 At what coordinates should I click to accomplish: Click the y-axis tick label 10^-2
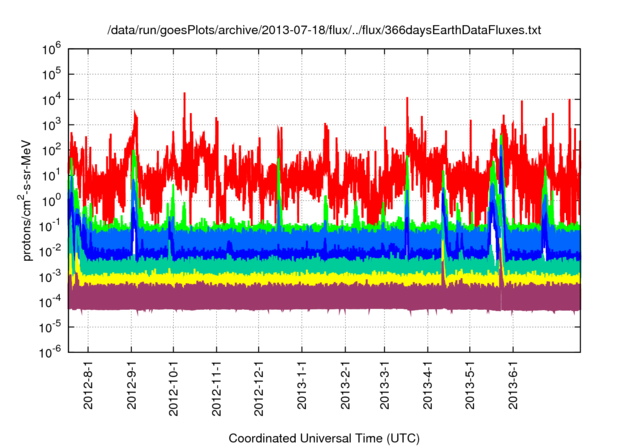pyautogui.click(x=51, y=251)
